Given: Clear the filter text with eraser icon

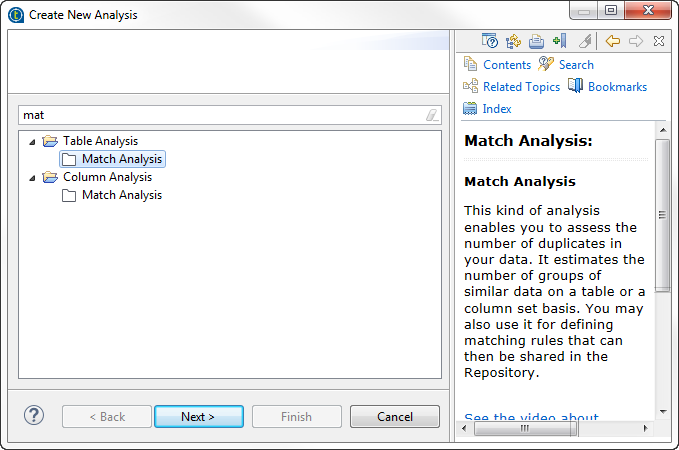Looking at the screenshot, I should tap(431, 115).
